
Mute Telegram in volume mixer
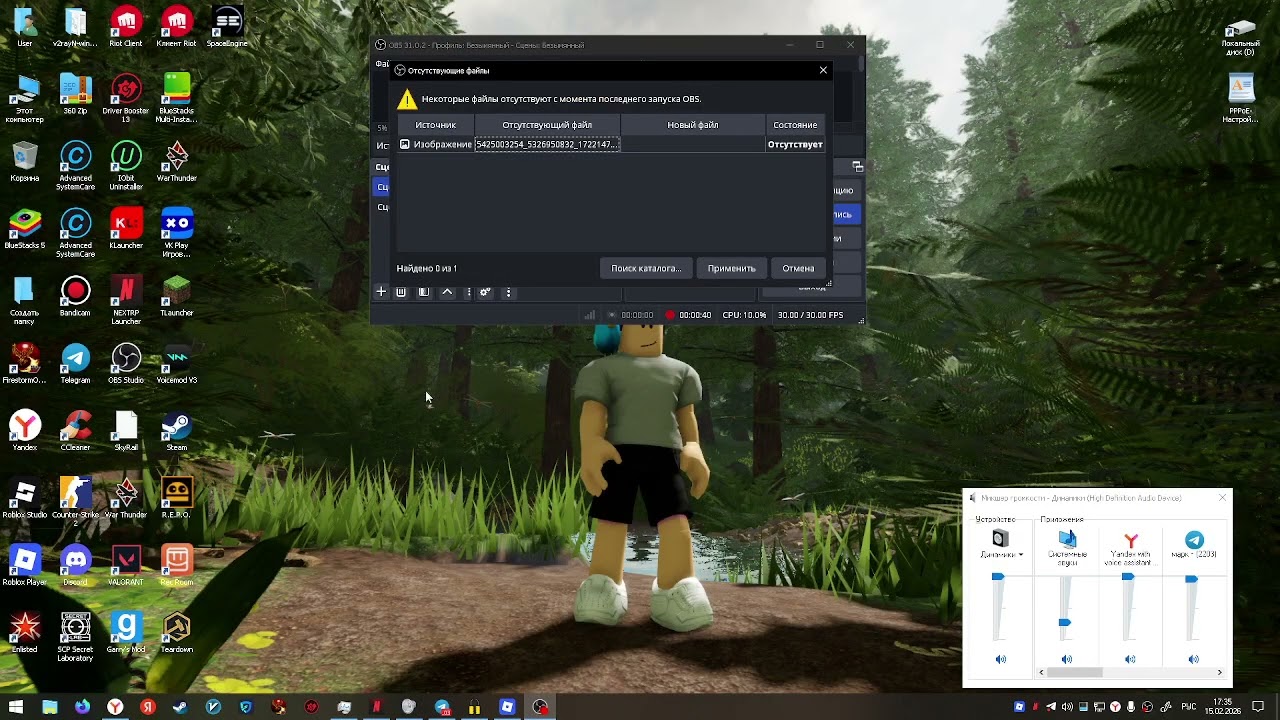tap(1193, 659)
